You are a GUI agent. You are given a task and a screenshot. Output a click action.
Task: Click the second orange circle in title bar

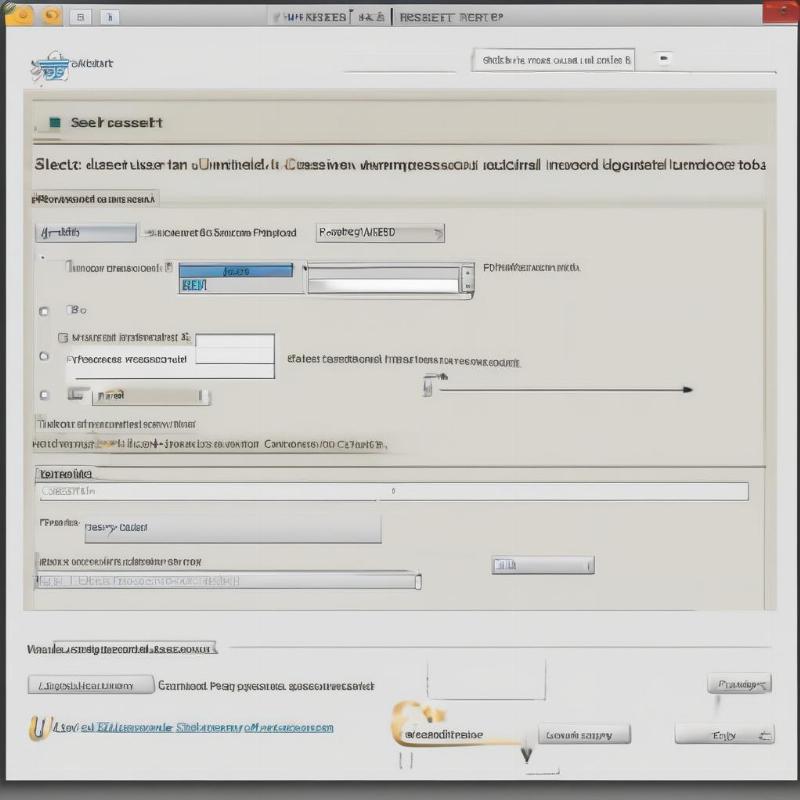[x=51, y=15]
